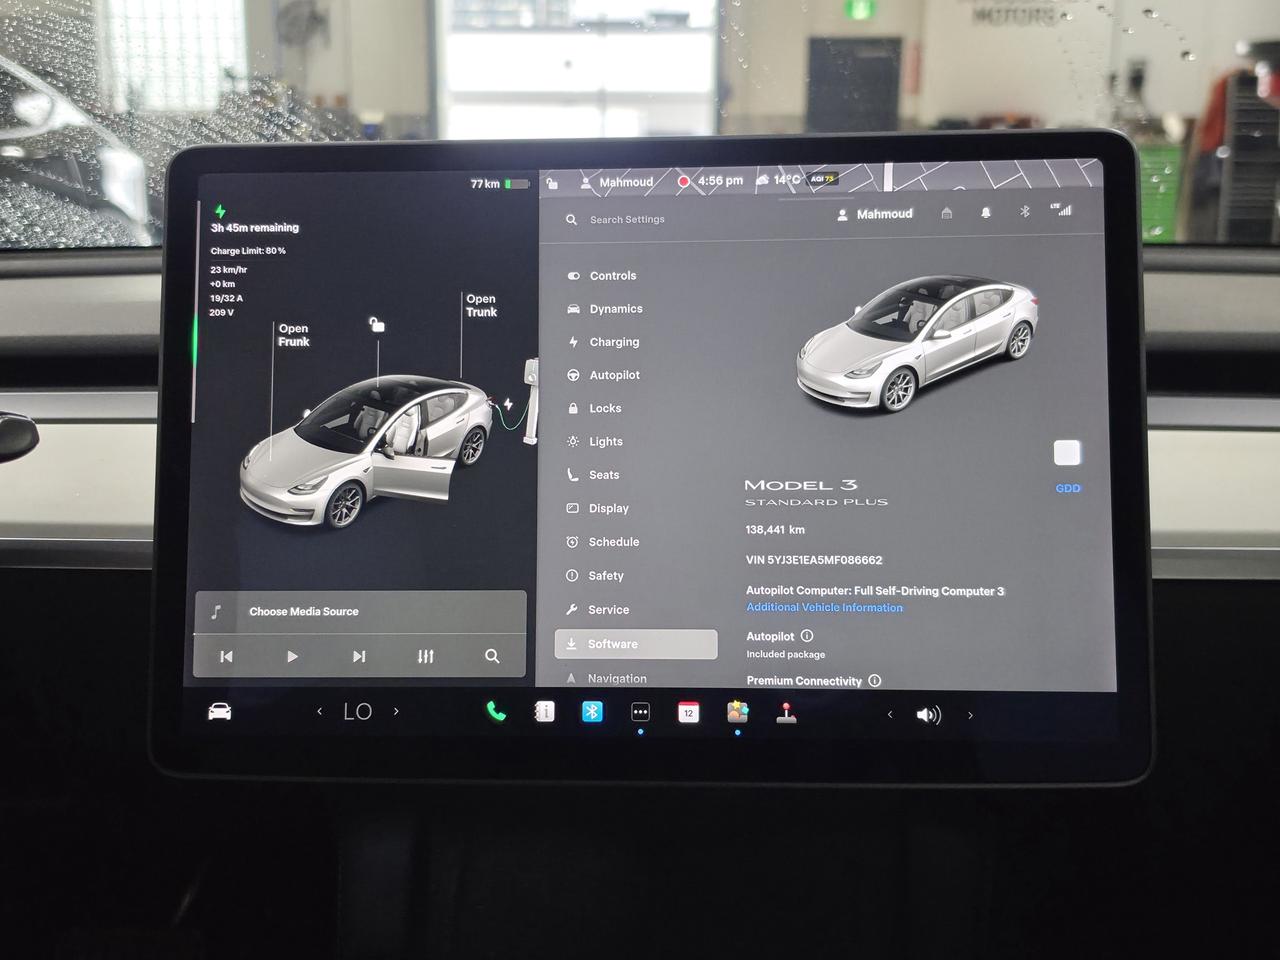
Task: Open the calendar app icon
Action: [688, 713]
